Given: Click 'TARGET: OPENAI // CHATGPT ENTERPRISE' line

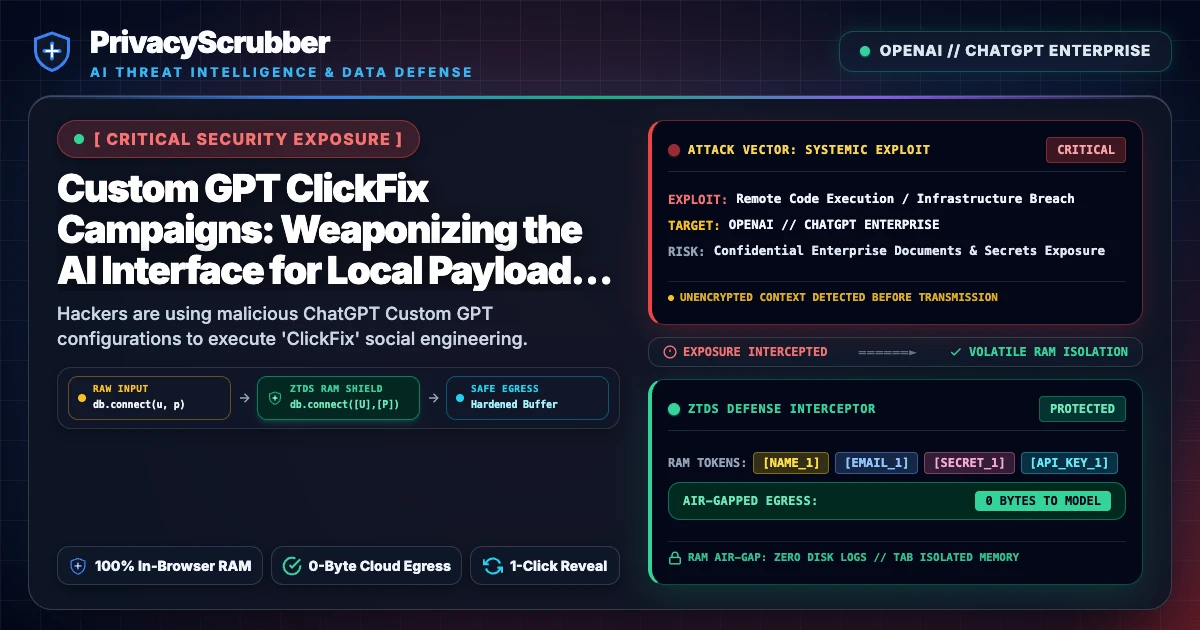Looking at the screenshot, I should tap(804, 225).
